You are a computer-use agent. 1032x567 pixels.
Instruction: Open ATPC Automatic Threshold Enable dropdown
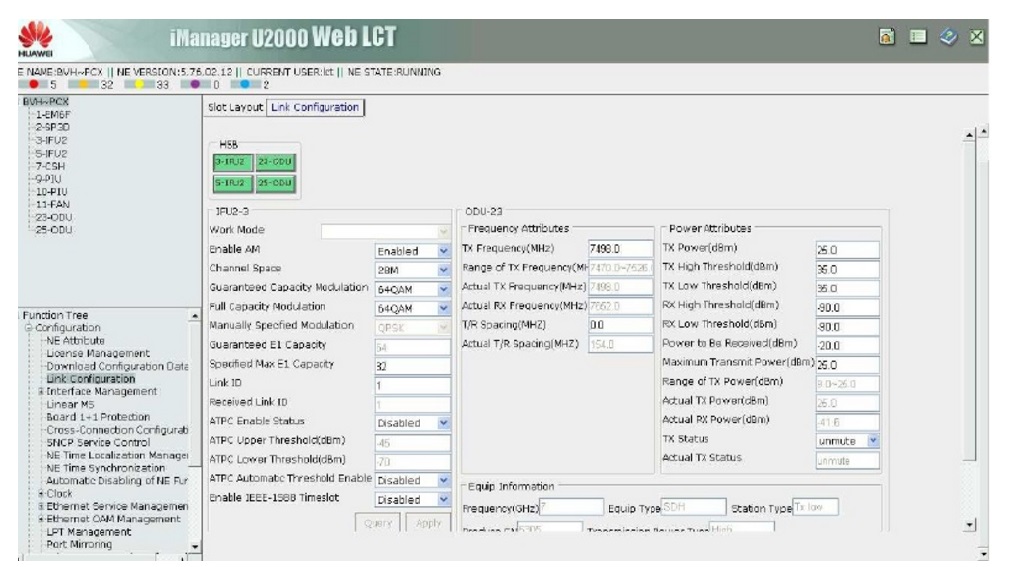click(x=444, y=480)
